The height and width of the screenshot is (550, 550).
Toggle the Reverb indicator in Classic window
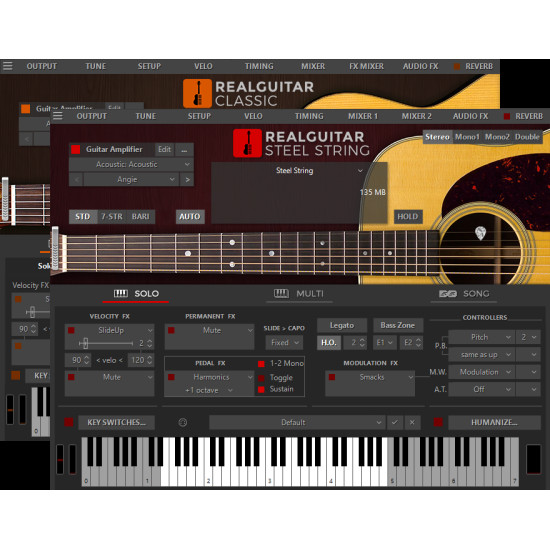click(x=457, y=66)
